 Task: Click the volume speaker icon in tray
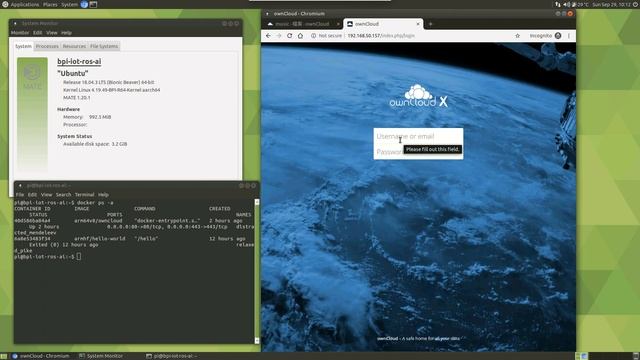567,4
